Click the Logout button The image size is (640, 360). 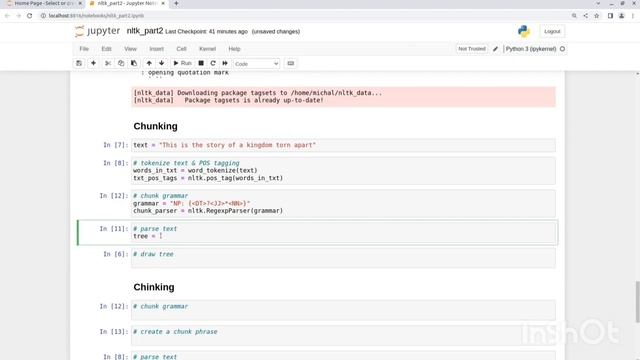tap(552, 31)
